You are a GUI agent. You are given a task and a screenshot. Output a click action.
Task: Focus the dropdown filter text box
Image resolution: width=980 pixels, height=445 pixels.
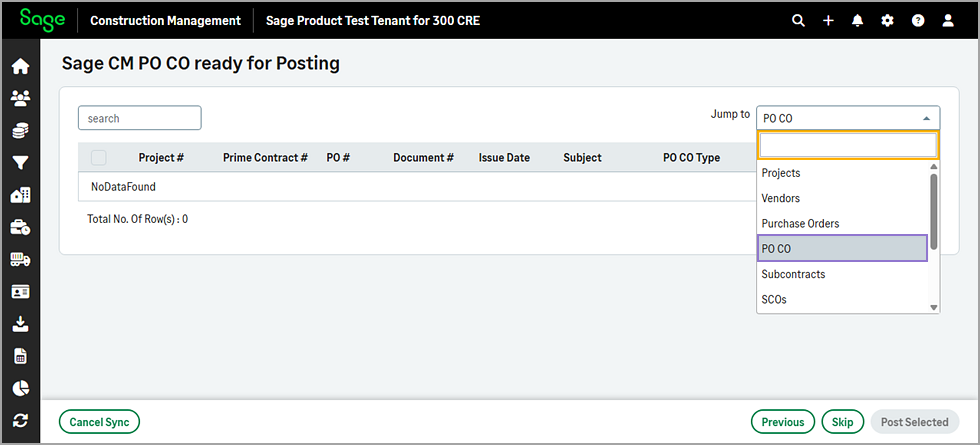(x=848, y=145)
